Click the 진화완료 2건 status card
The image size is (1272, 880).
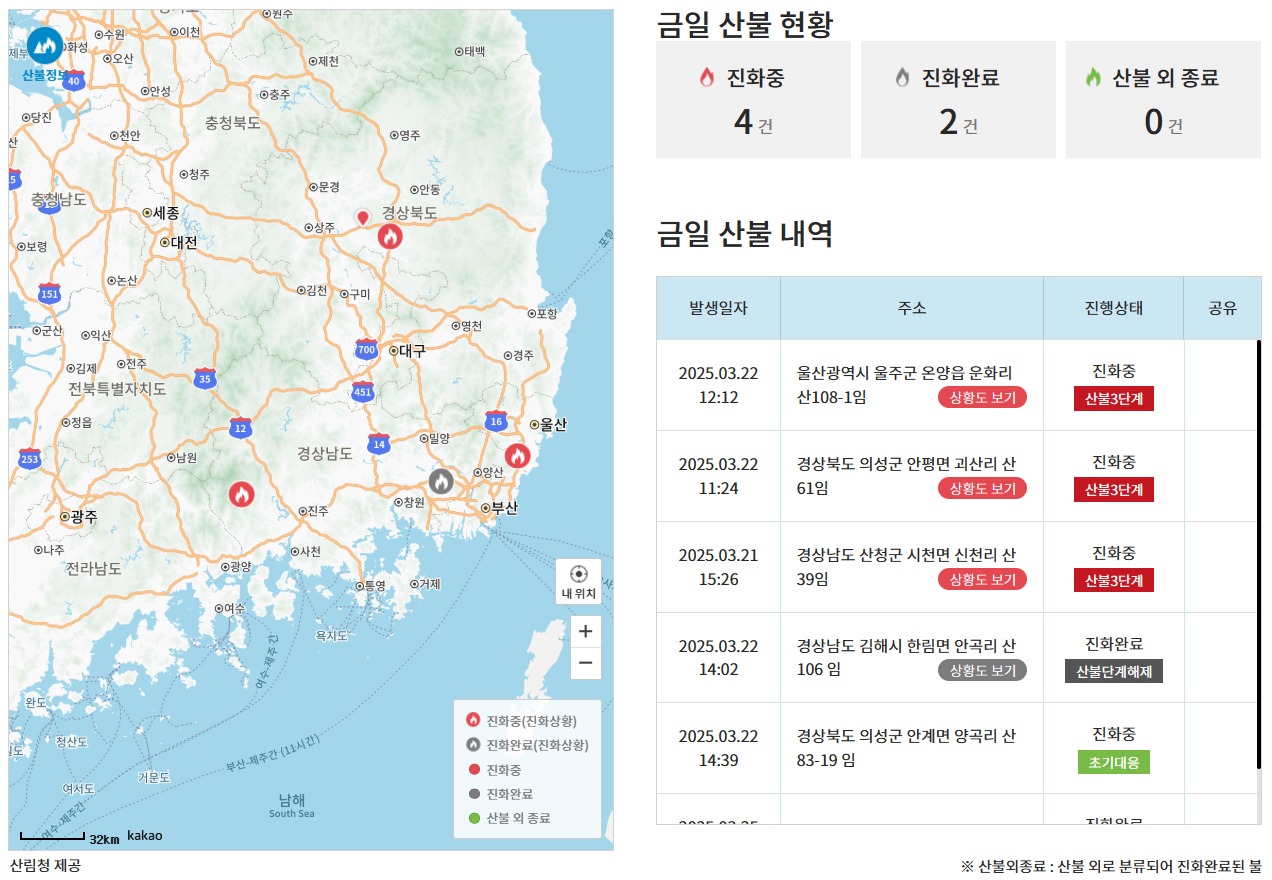coord(958,99)
